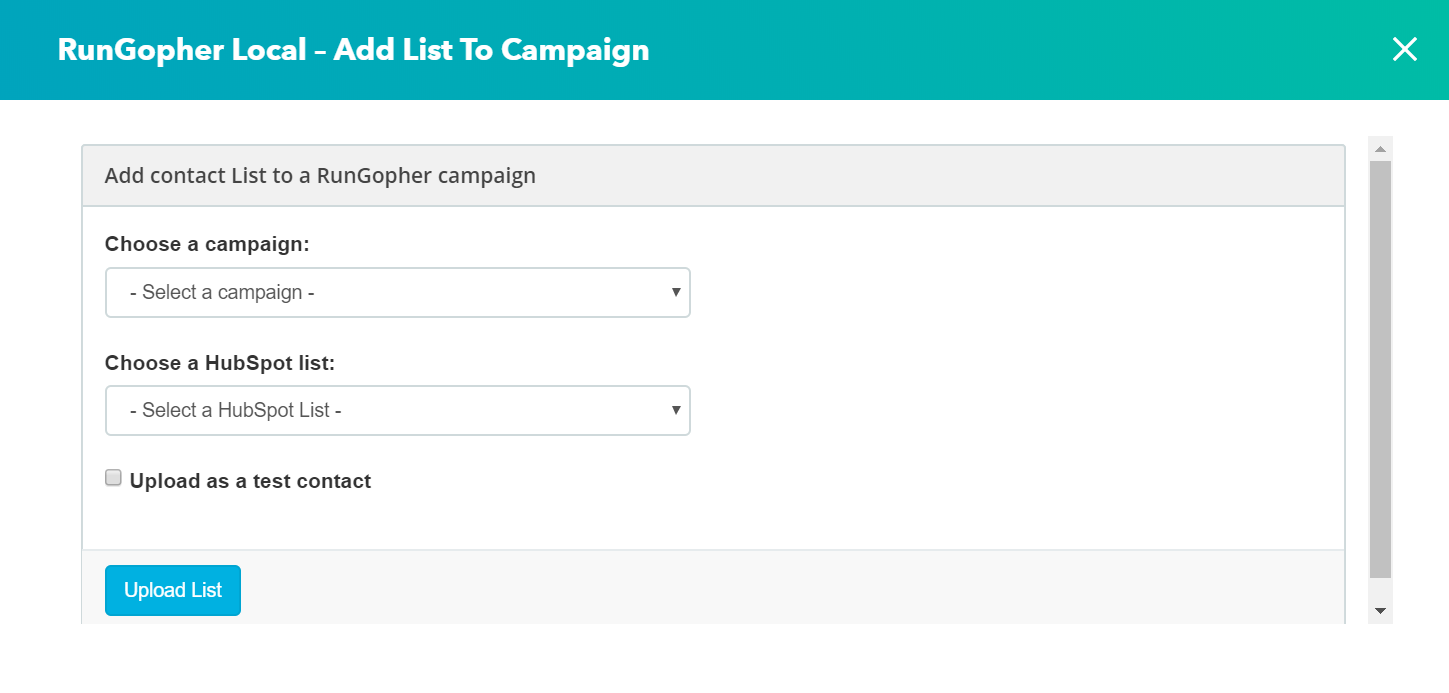Image resolution: width=1449 pixels, height=693 pixels.
Task: Click the scrollbar track below the thumb
Action: pos(1380,590)
